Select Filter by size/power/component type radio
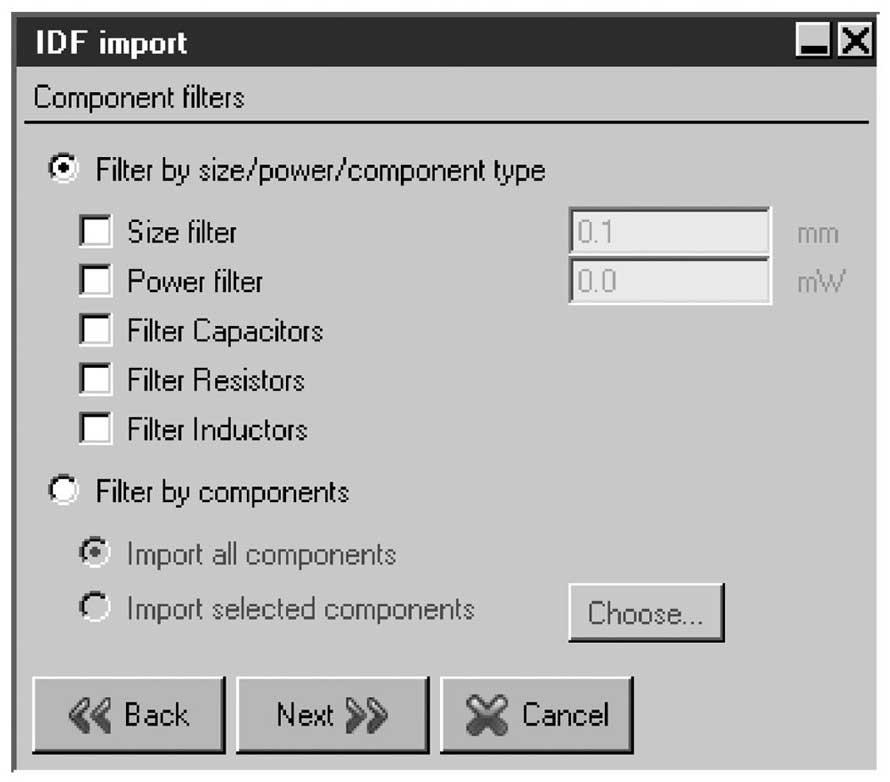The image size is (890, 782). [x=63, y=170]
